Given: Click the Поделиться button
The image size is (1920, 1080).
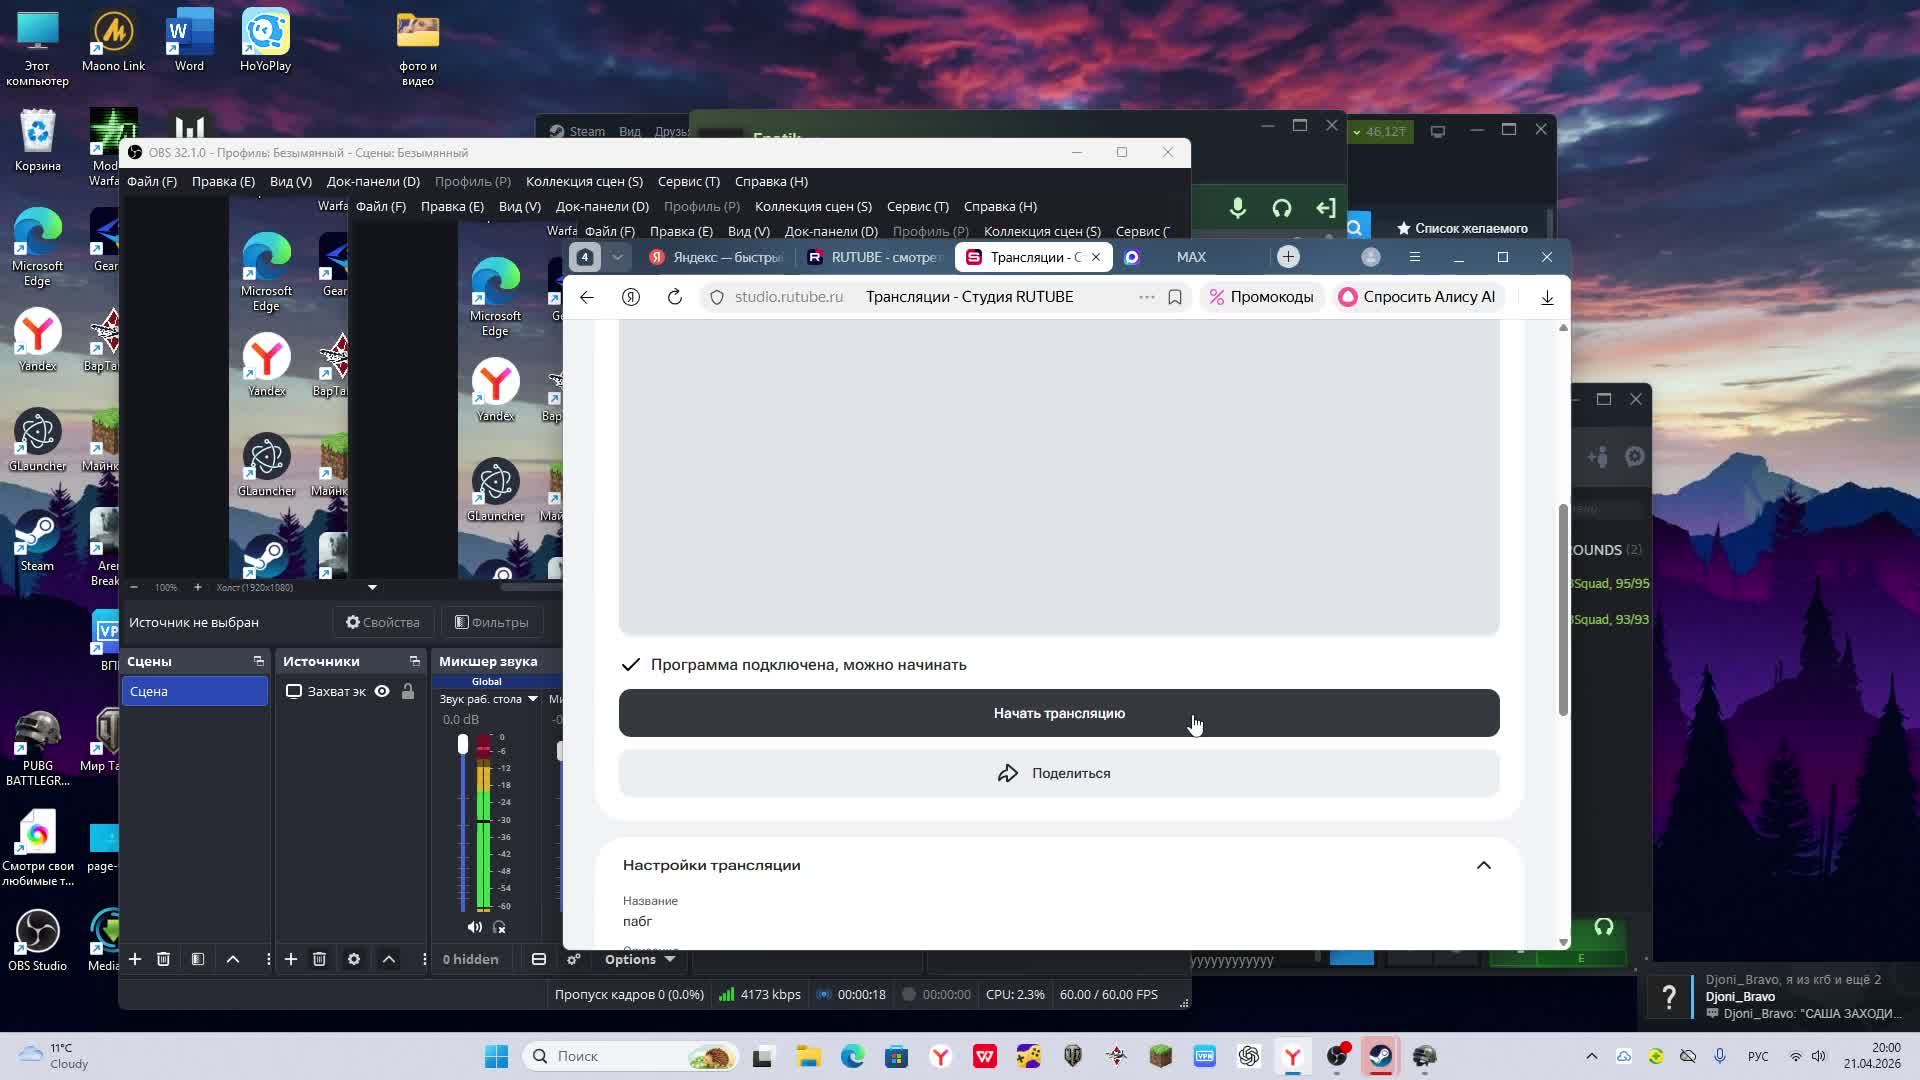Looking at the screenshot, I should [1058, 773].
